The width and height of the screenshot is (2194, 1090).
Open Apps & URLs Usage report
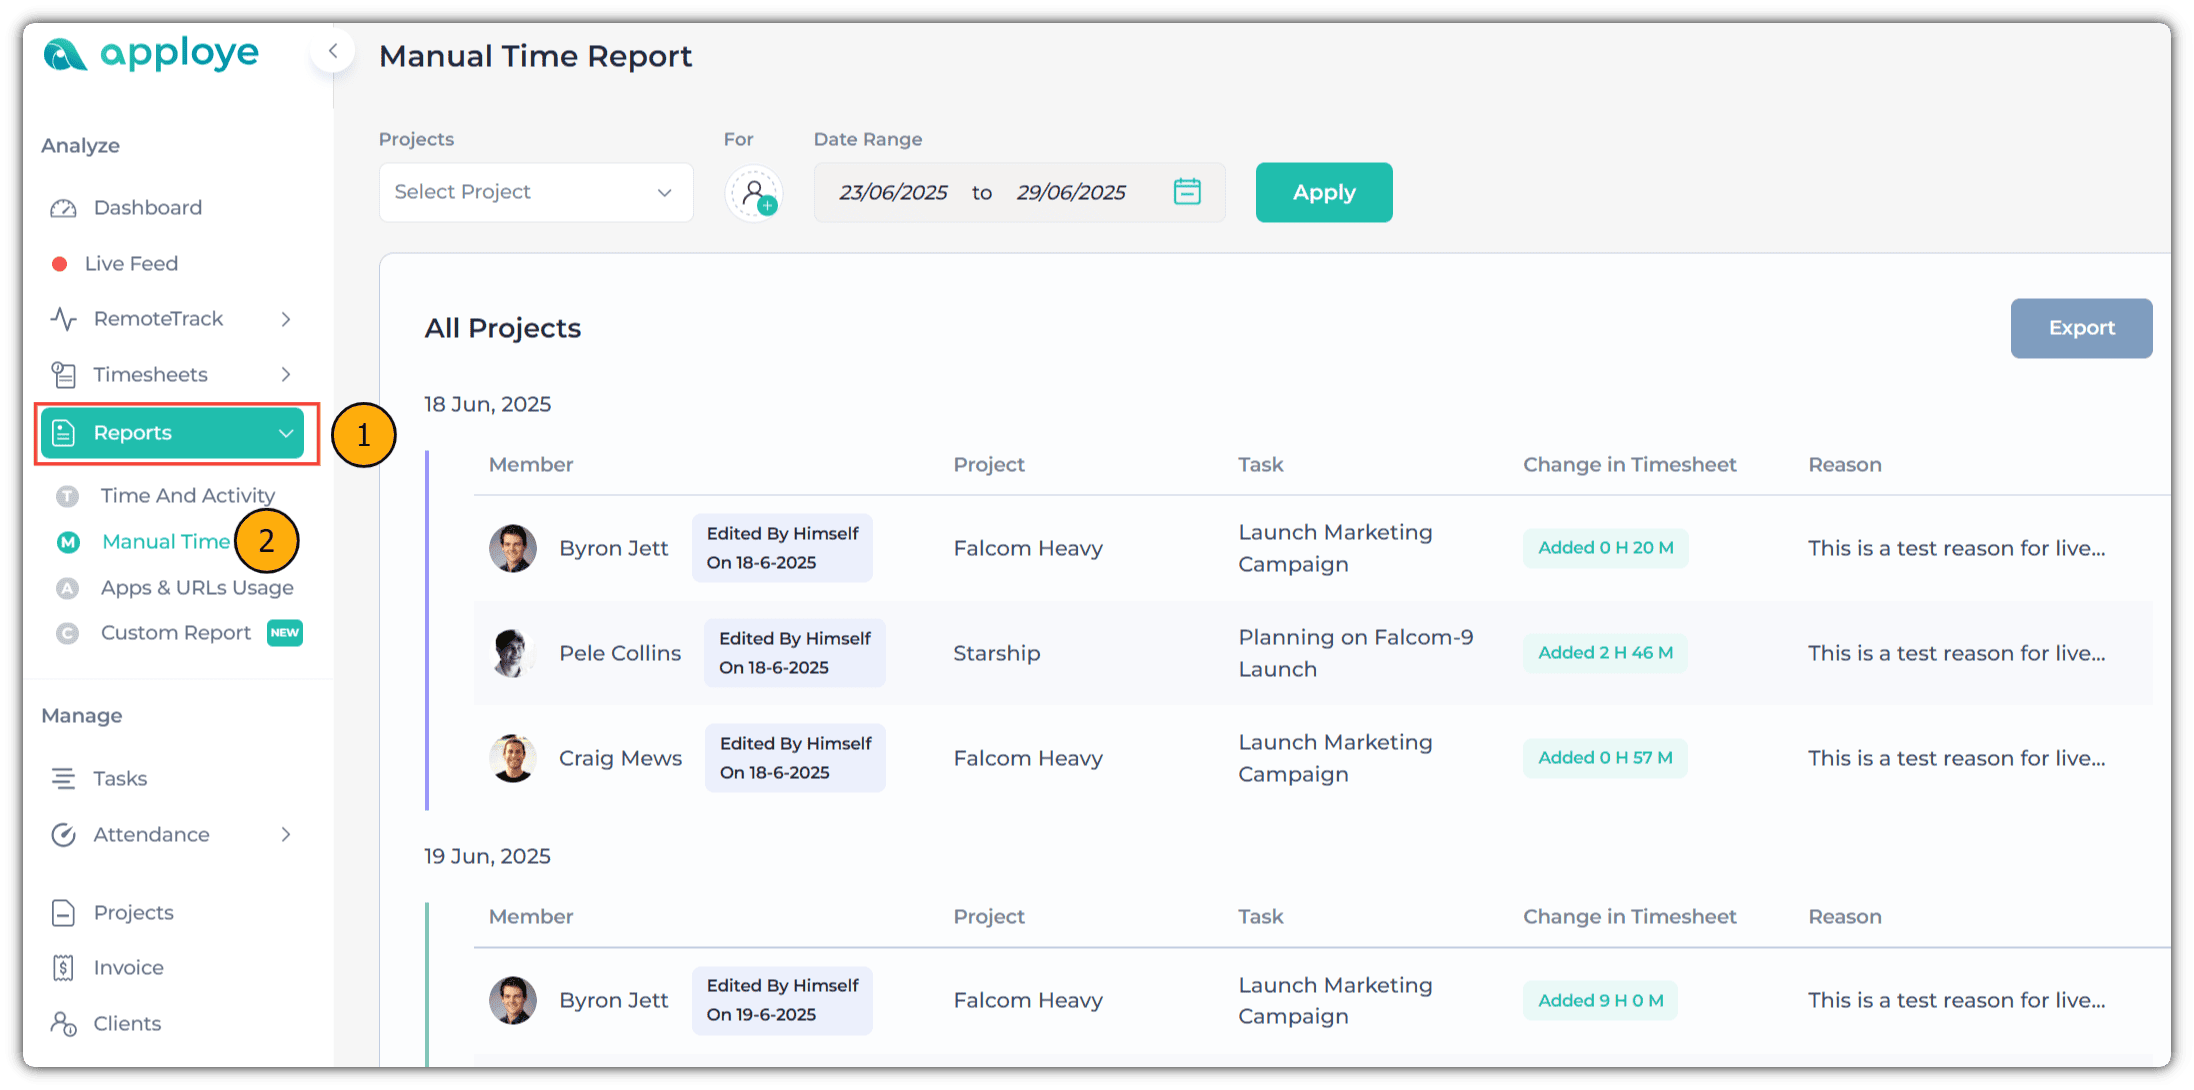pyautogui.click(x=197, y=588)
